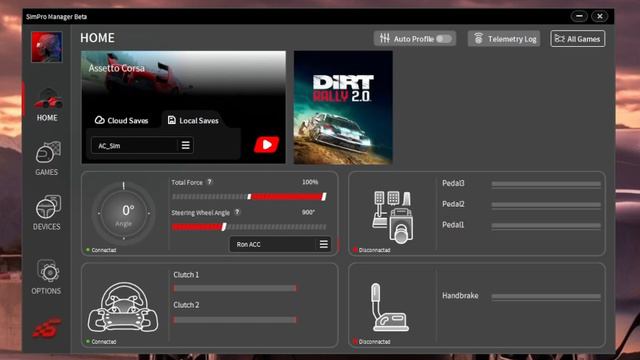Click the Total Force help icon
Image resolution: width=640 pixels, height=360 pixels.
click(x=209, y=182)
